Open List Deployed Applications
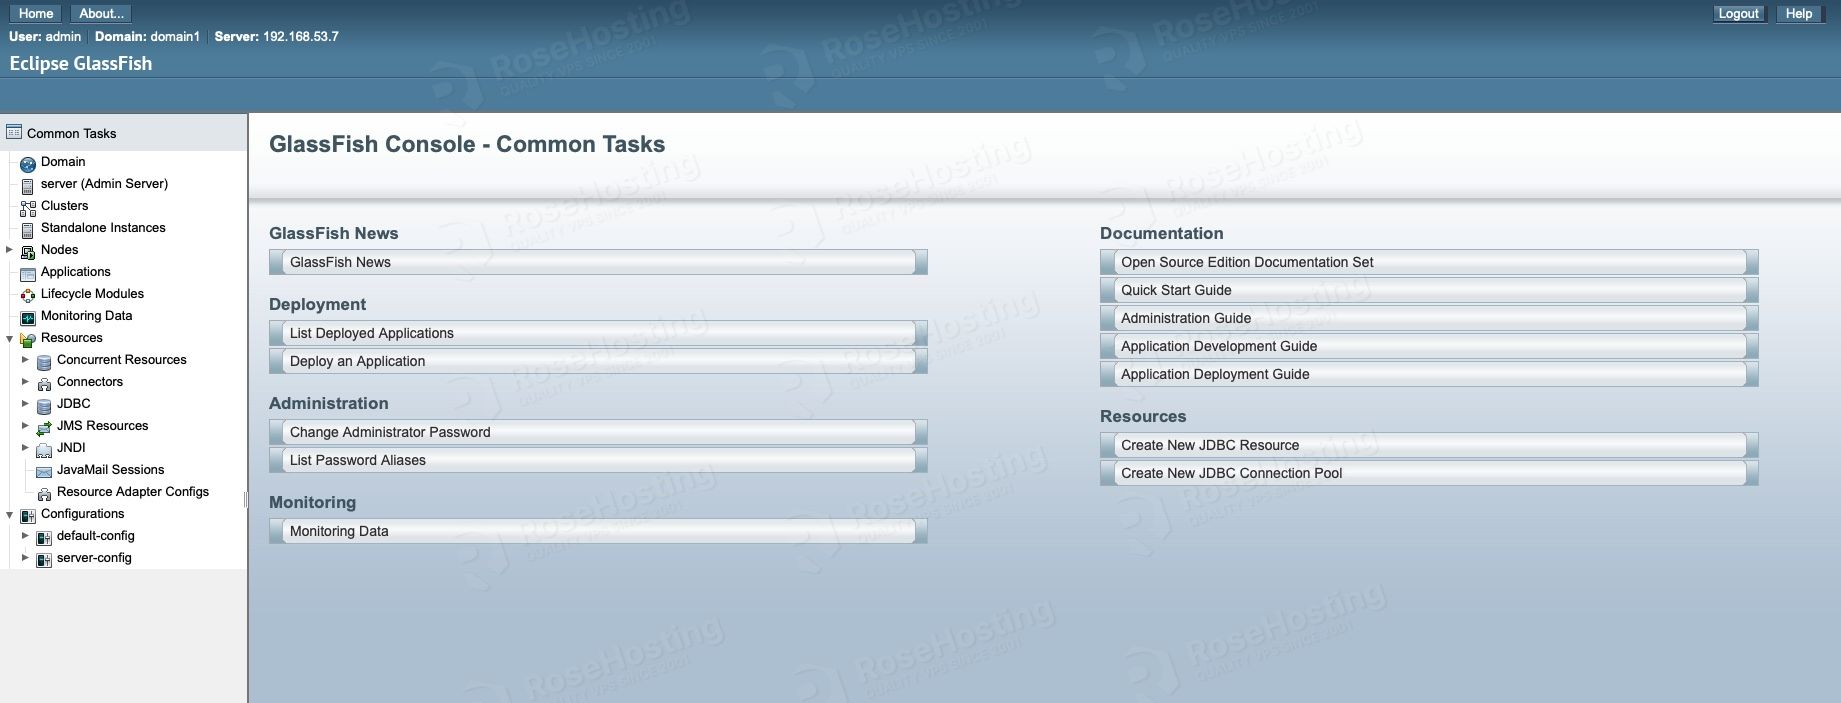This screenshot has height=703, width=1841. [x=598, y=333]
